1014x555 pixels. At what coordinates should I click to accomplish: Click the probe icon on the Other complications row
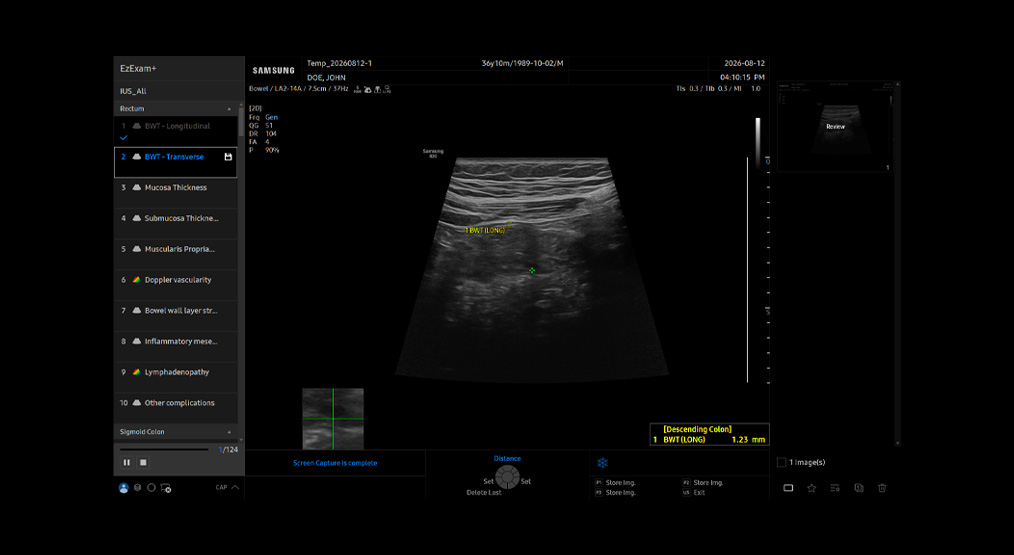click(136, 403)
